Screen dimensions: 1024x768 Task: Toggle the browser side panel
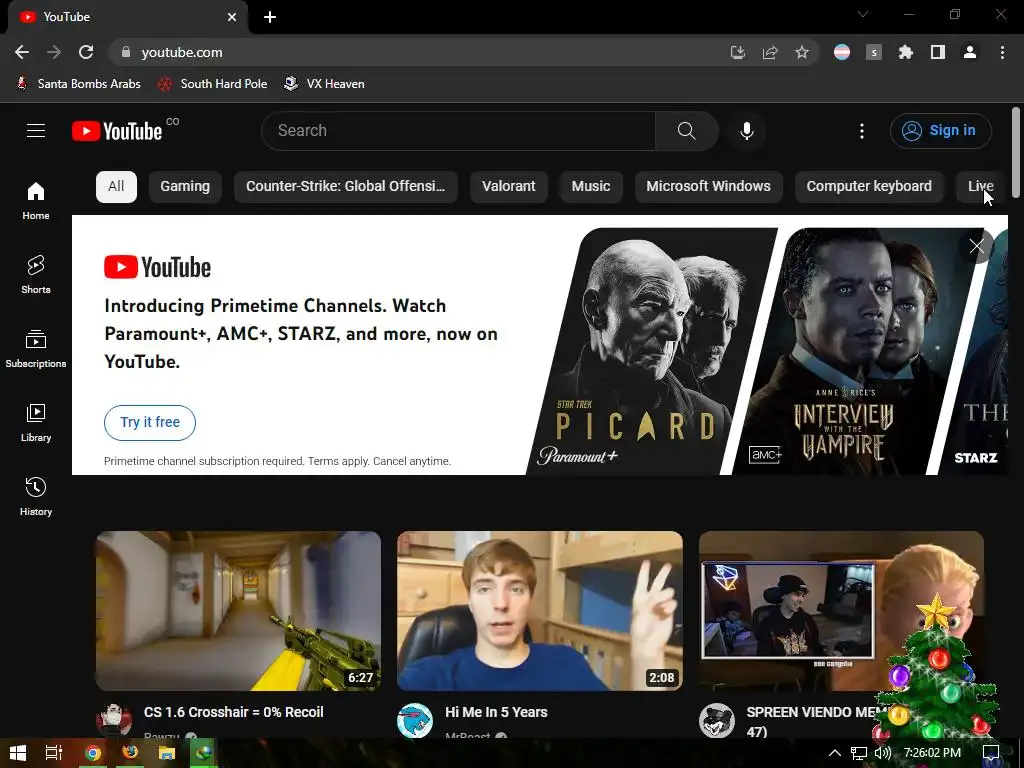point(938,52)
